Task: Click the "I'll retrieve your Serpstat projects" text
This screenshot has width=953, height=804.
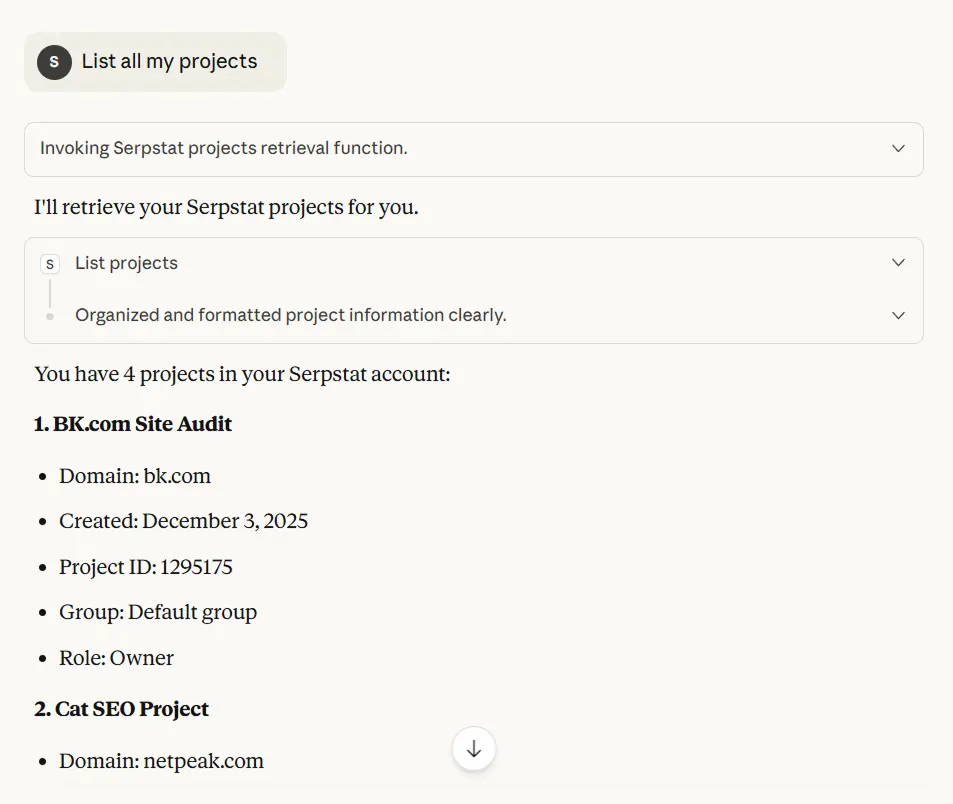Action: tap(226, 207)
